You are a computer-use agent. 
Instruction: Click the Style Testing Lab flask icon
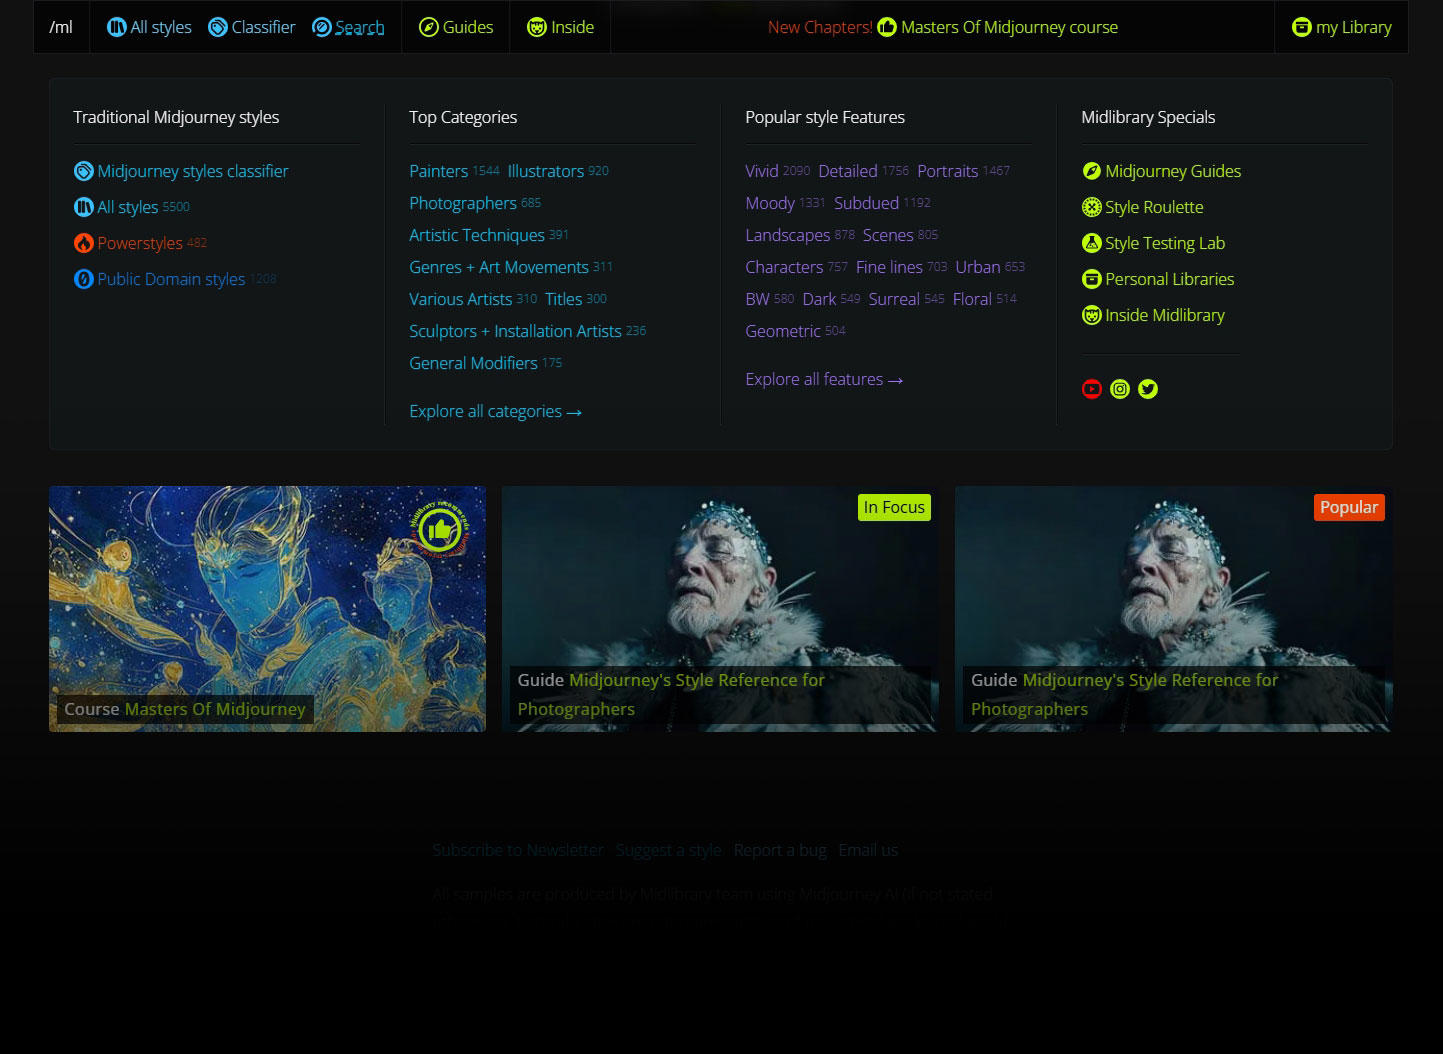[1092, 243]
